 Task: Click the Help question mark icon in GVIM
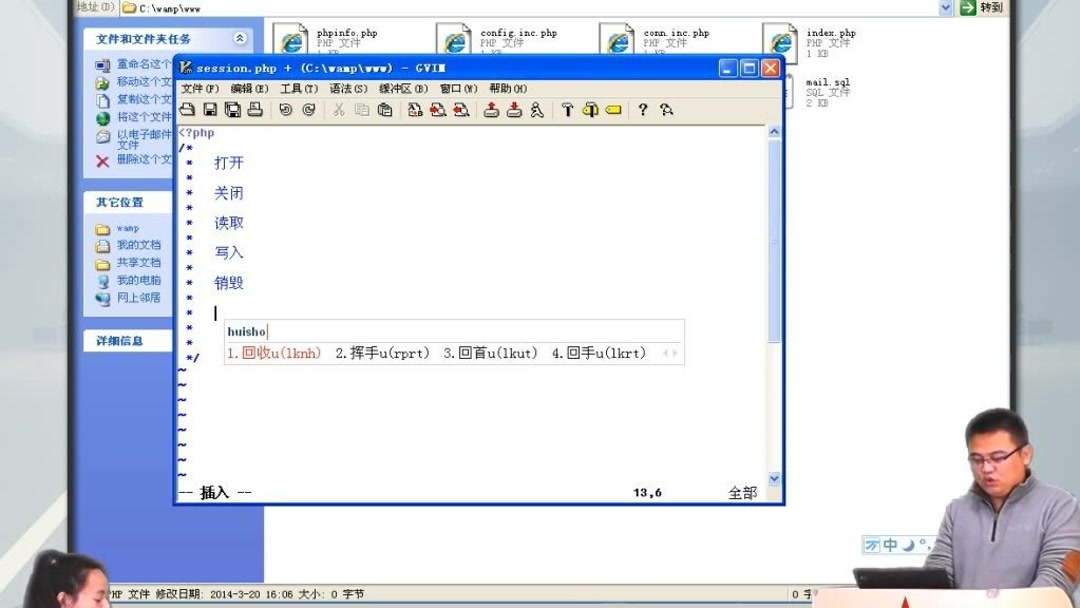pos(643,110)
